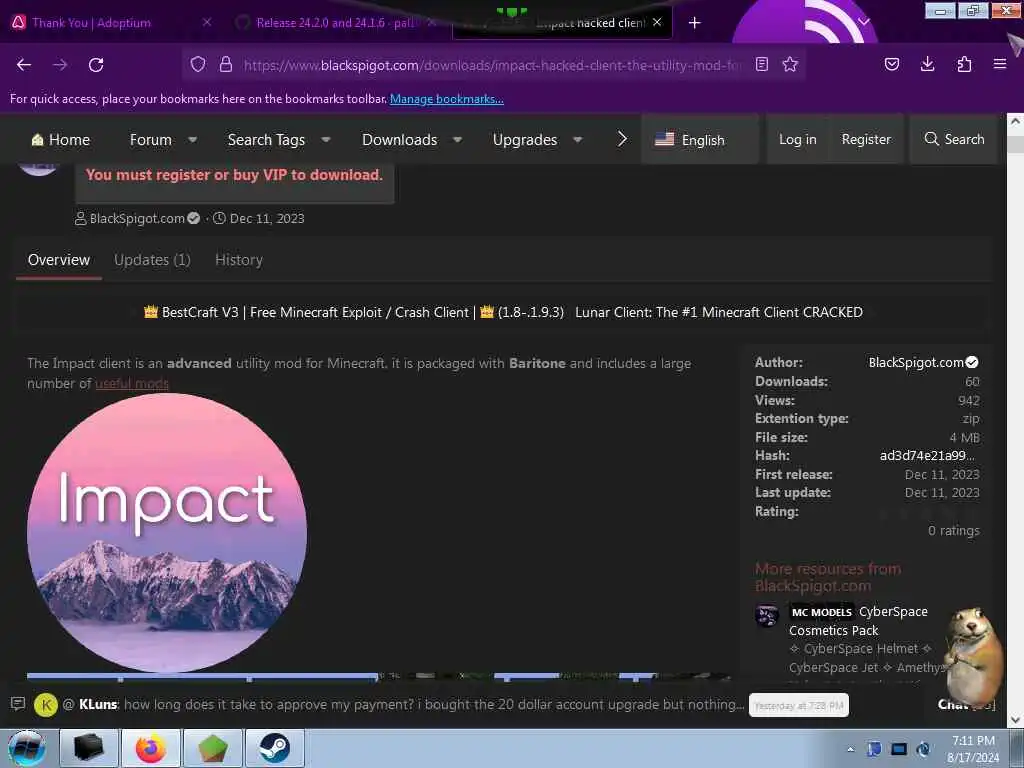Click the KLuns user avatar in chat
Viewport: 1024px width, 768px height.
pyautogui.click(x=46, y=705)
